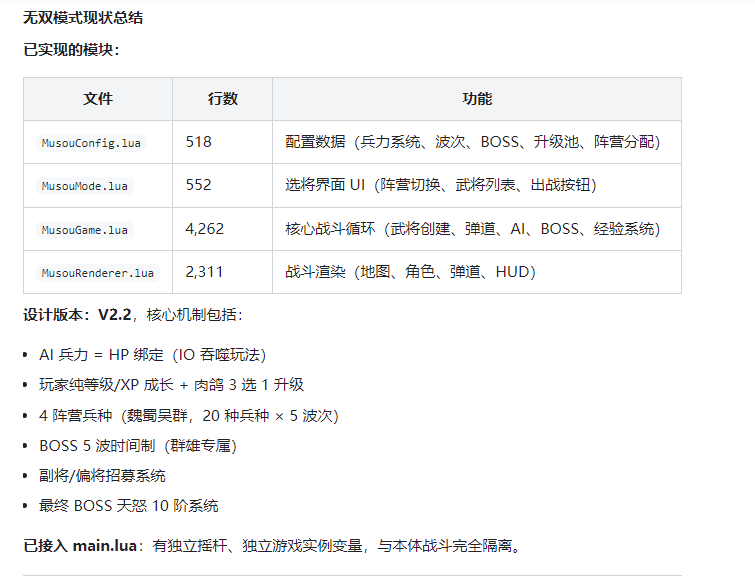Click the MusouMode.lua file name
This screenshot has width=755, height=585.
point(85,186)
